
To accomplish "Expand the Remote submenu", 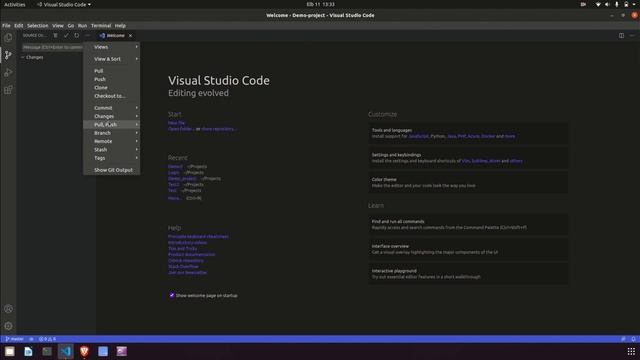I will pyautogui.click(x=111, y=141).
